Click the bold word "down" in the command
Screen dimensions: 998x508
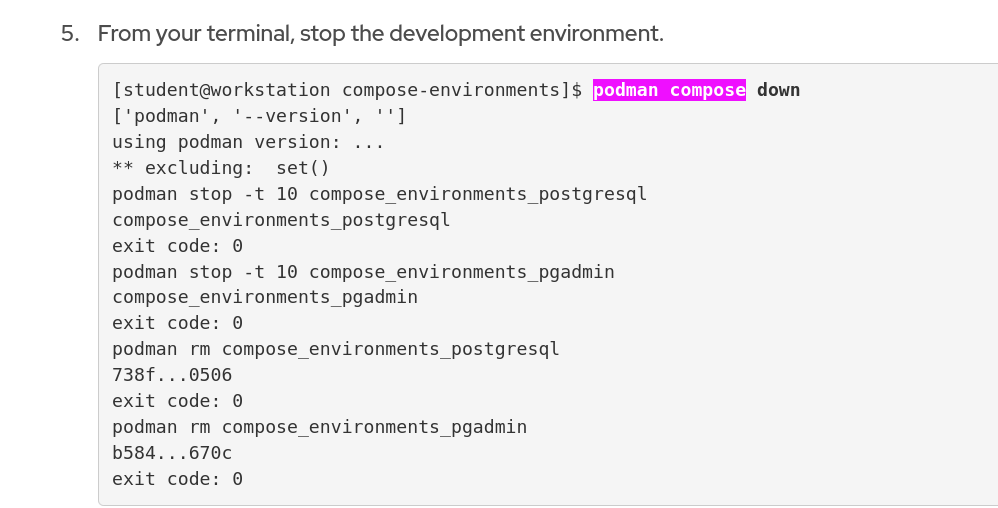pyautogui.click(x=778, y=90)
